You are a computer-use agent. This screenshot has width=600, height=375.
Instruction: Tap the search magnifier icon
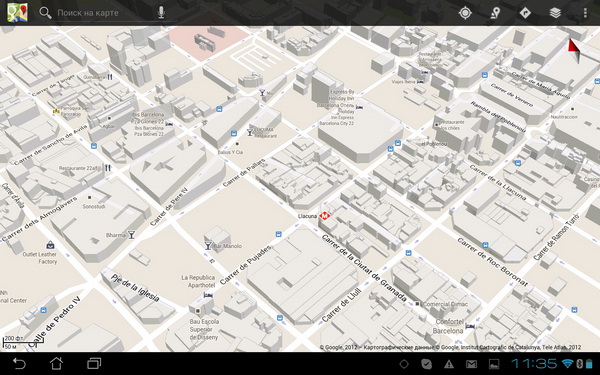(x=45, y=13)
